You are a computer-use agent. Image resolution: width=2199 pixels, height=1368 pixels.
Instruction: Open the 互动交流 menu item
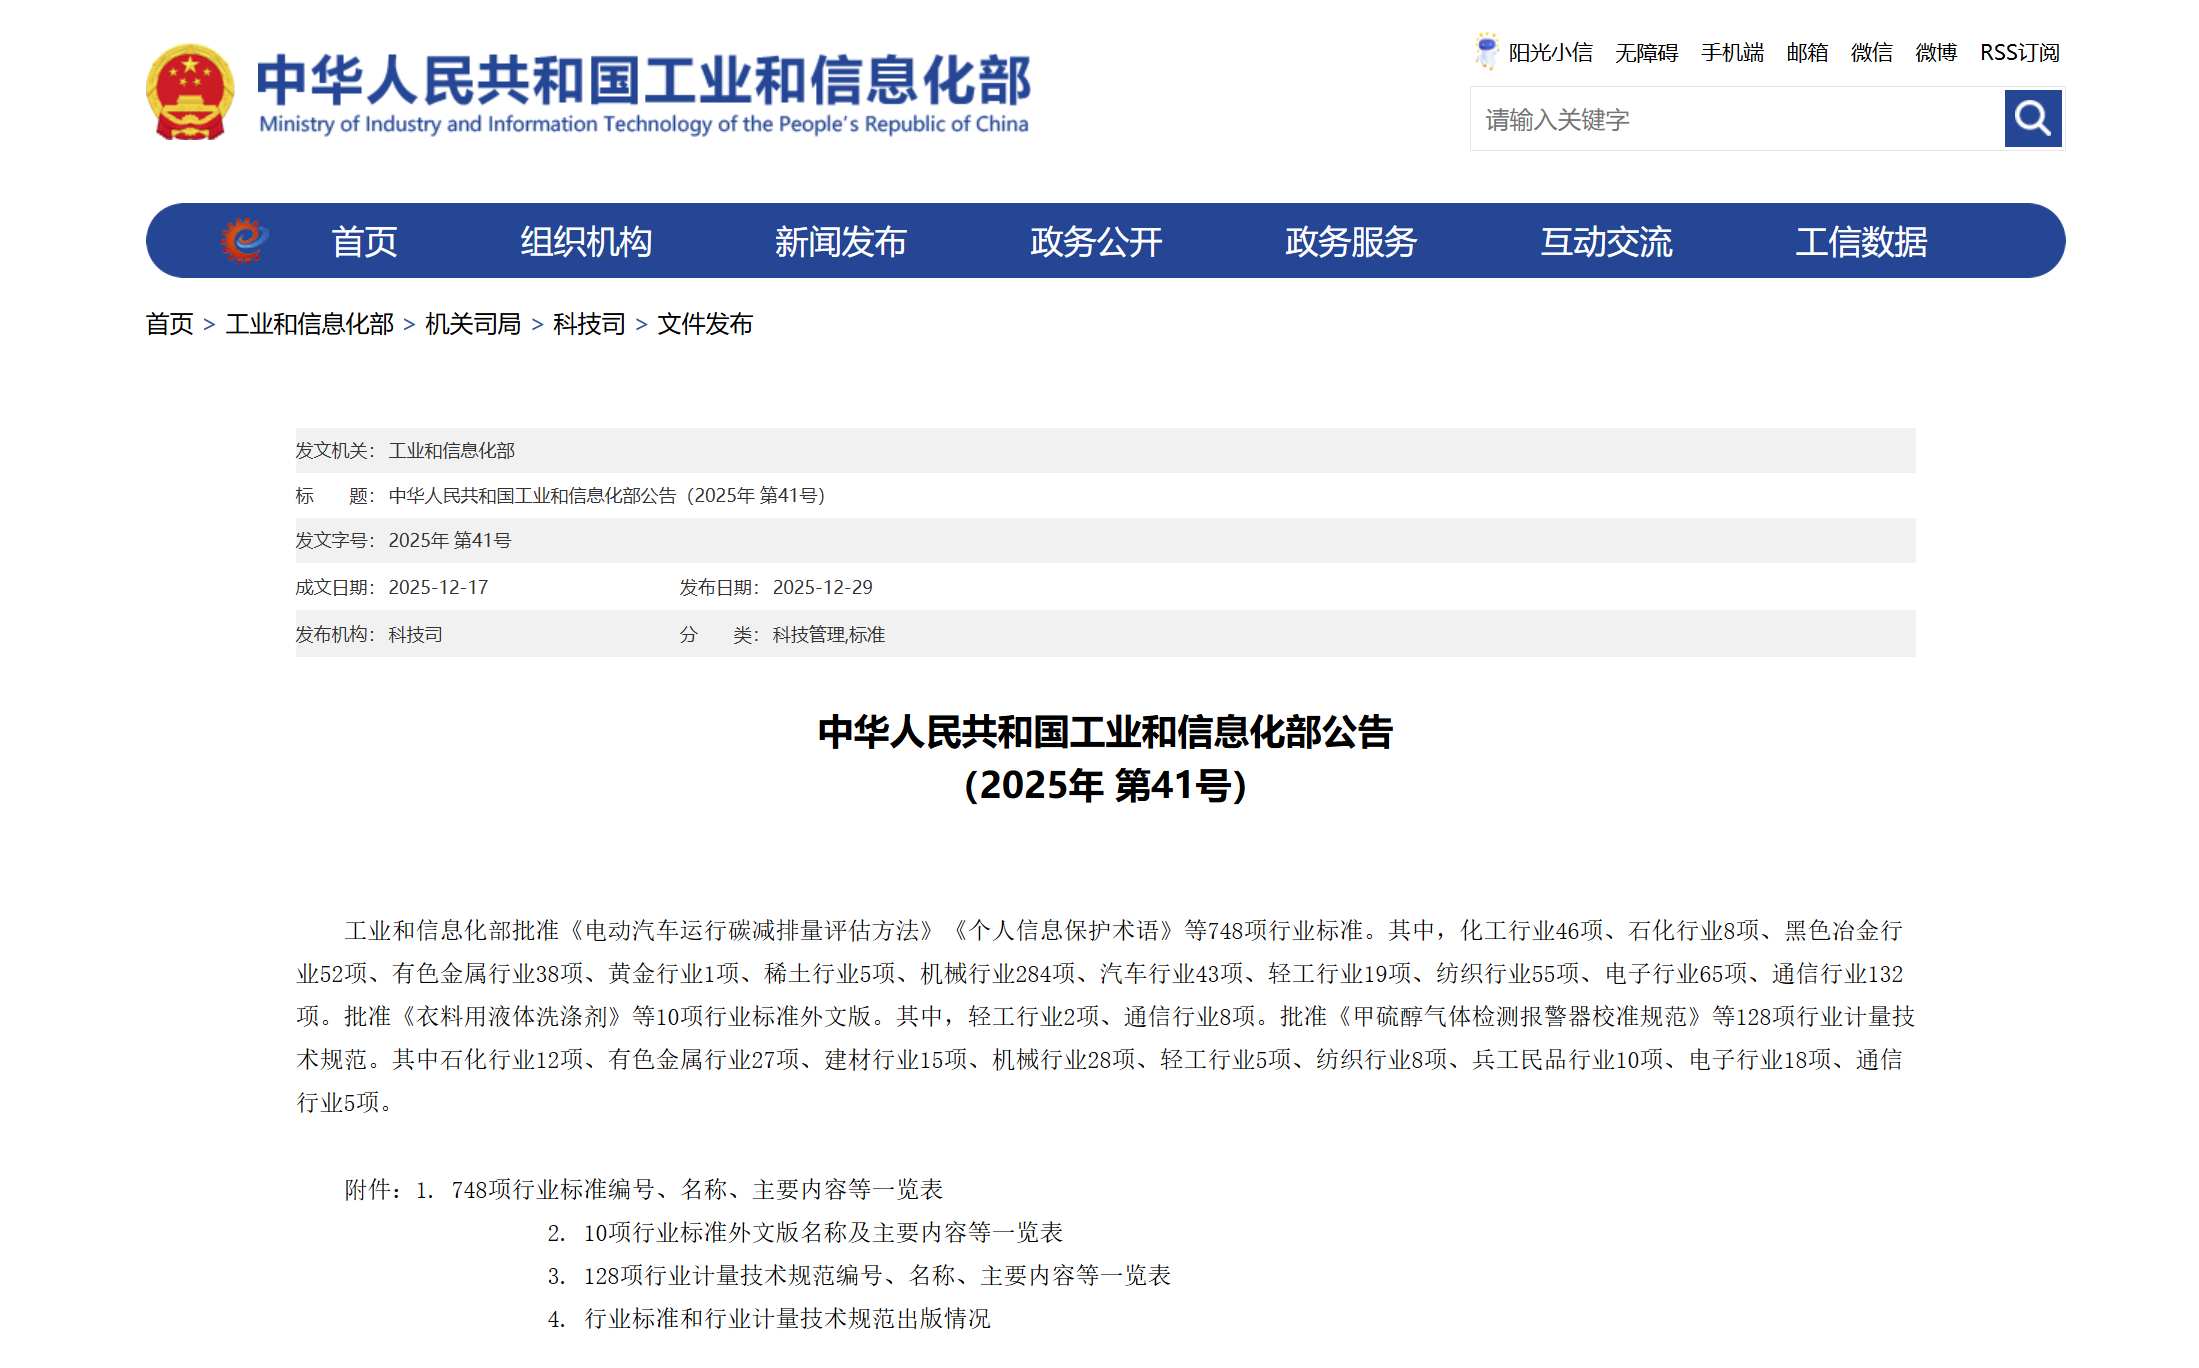click(1606, 242)
